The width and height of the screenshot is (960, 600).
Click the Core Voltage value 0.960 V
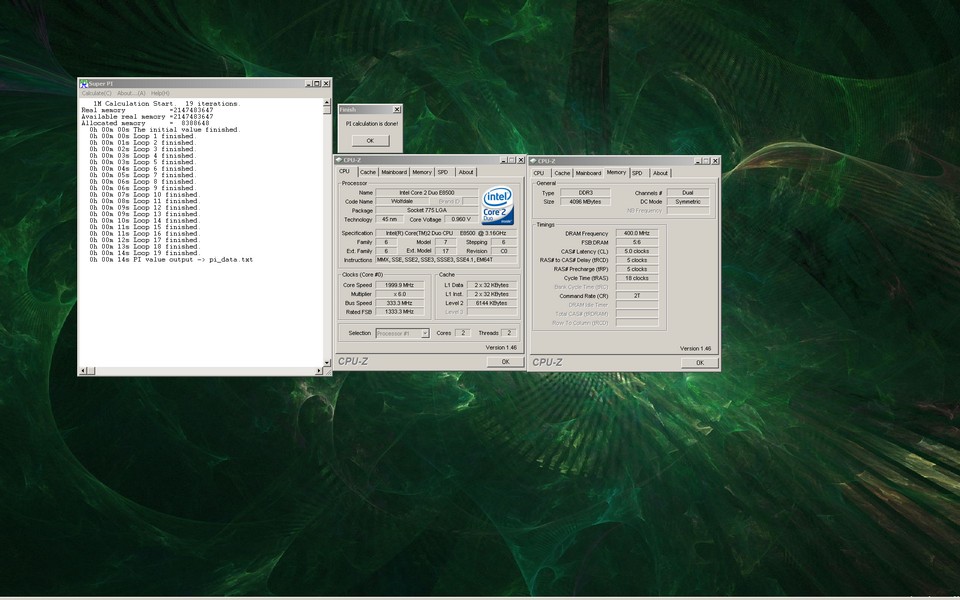[460, 219]
